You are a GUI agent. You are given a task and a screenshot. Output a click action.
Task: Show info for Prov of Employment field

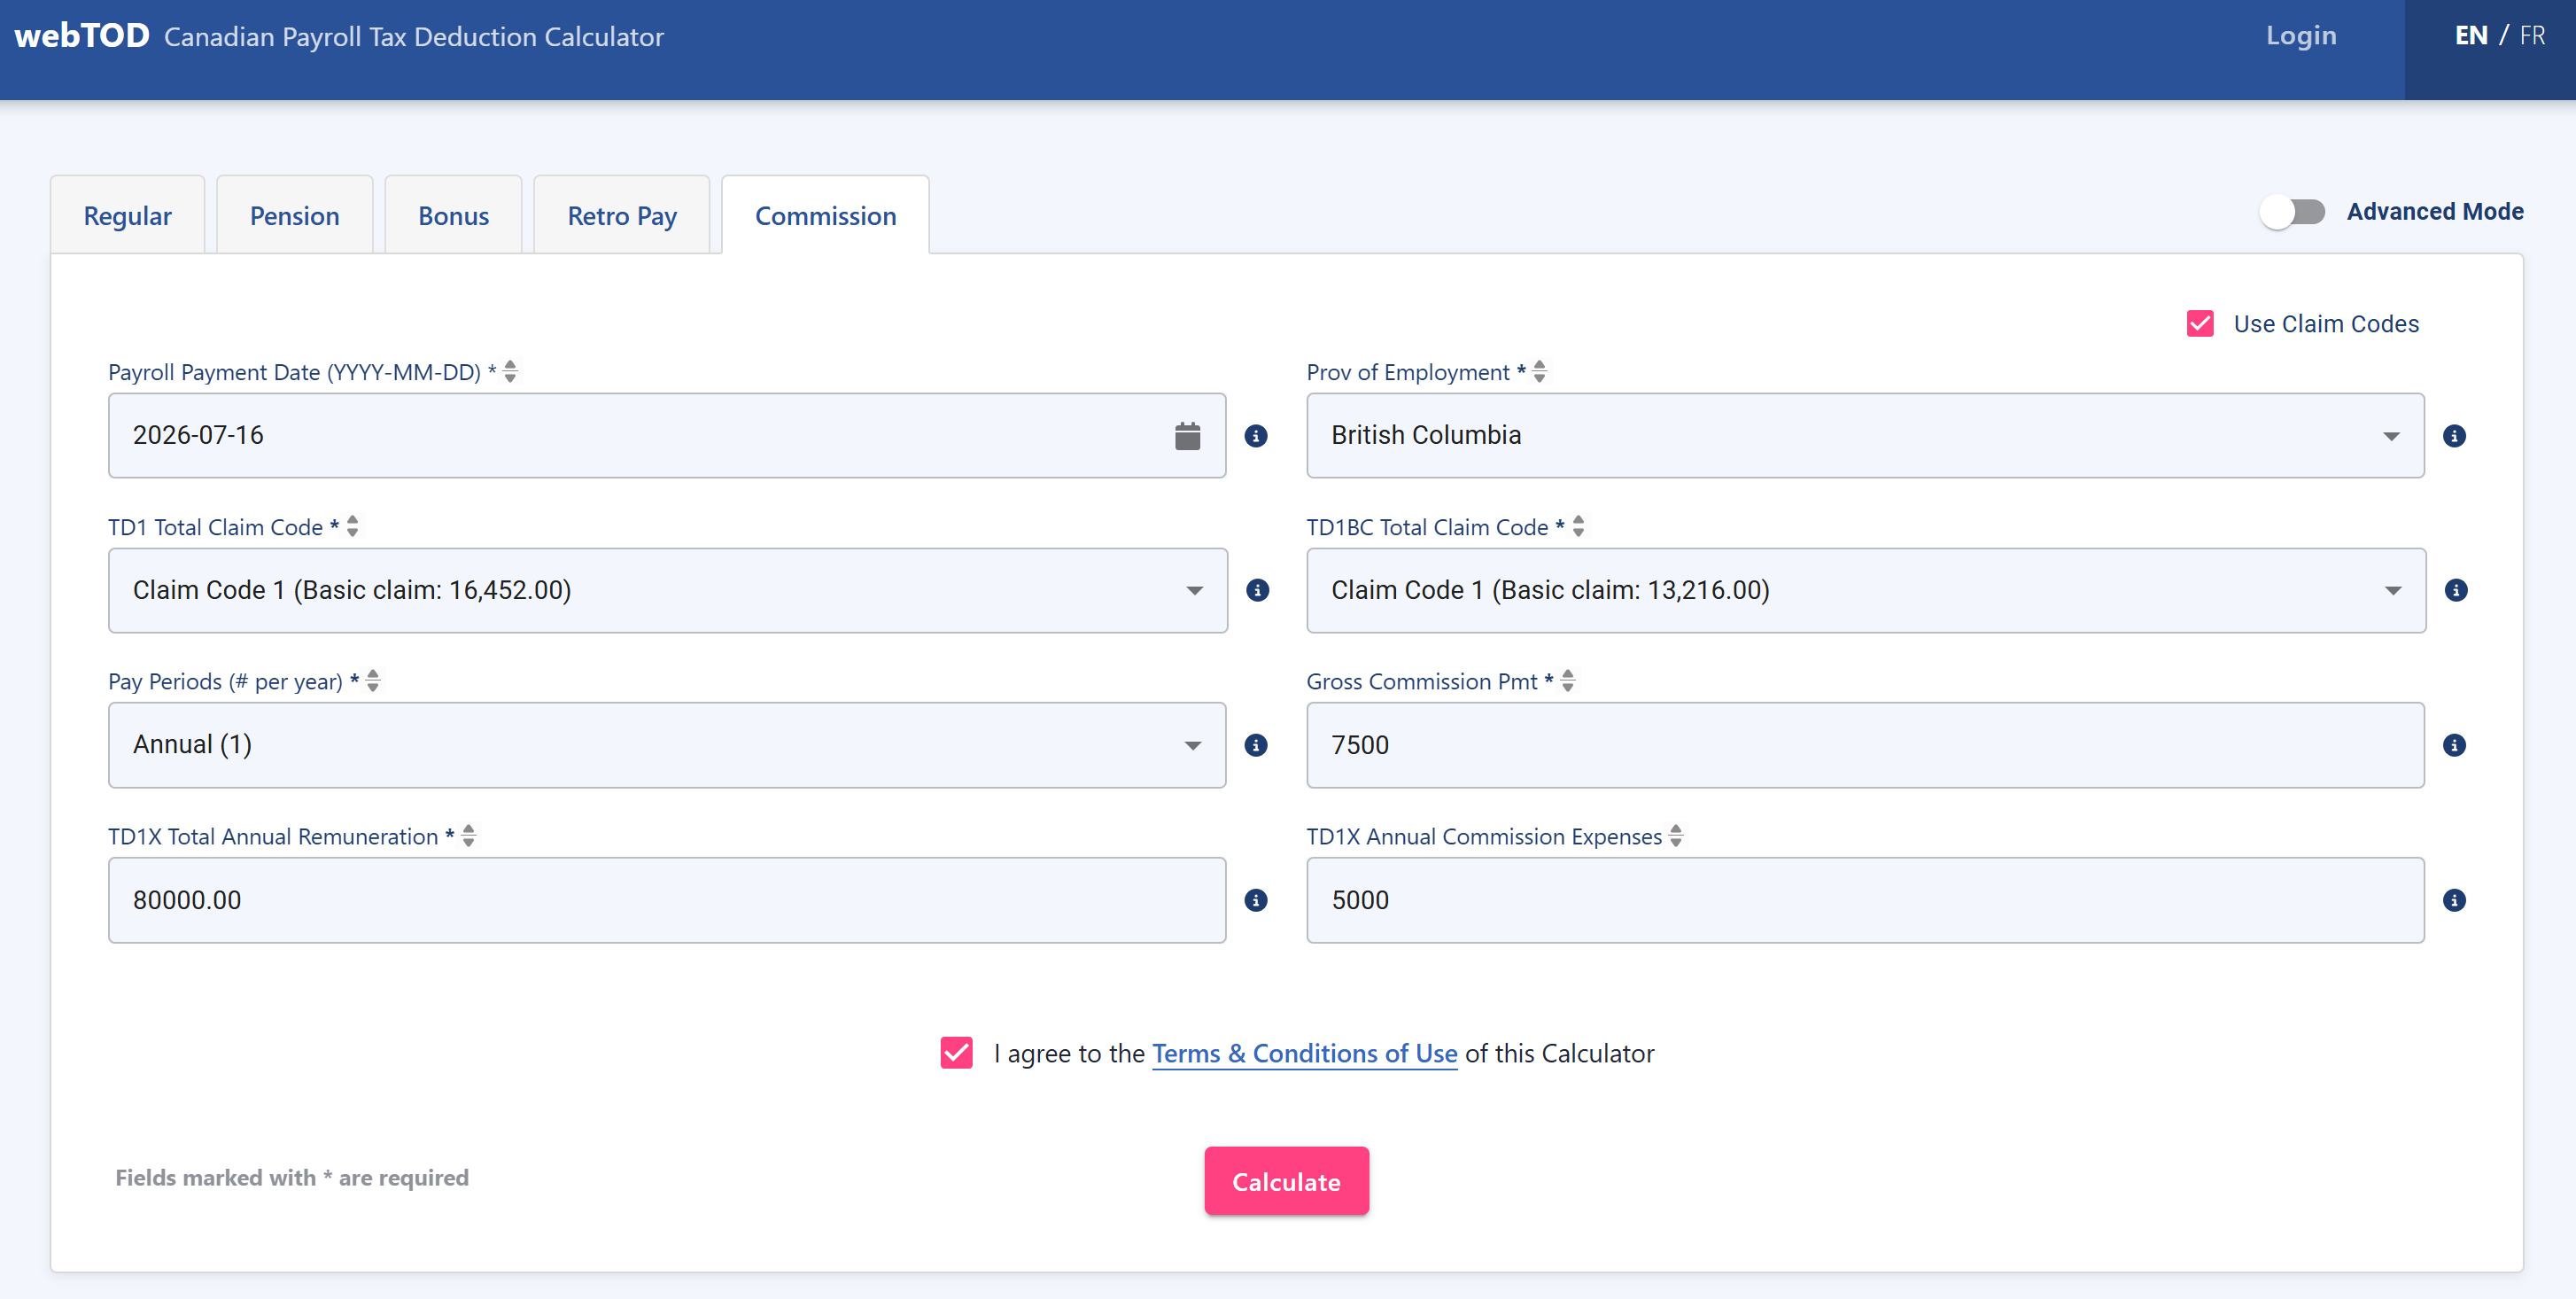click(x=2454, y=436)
